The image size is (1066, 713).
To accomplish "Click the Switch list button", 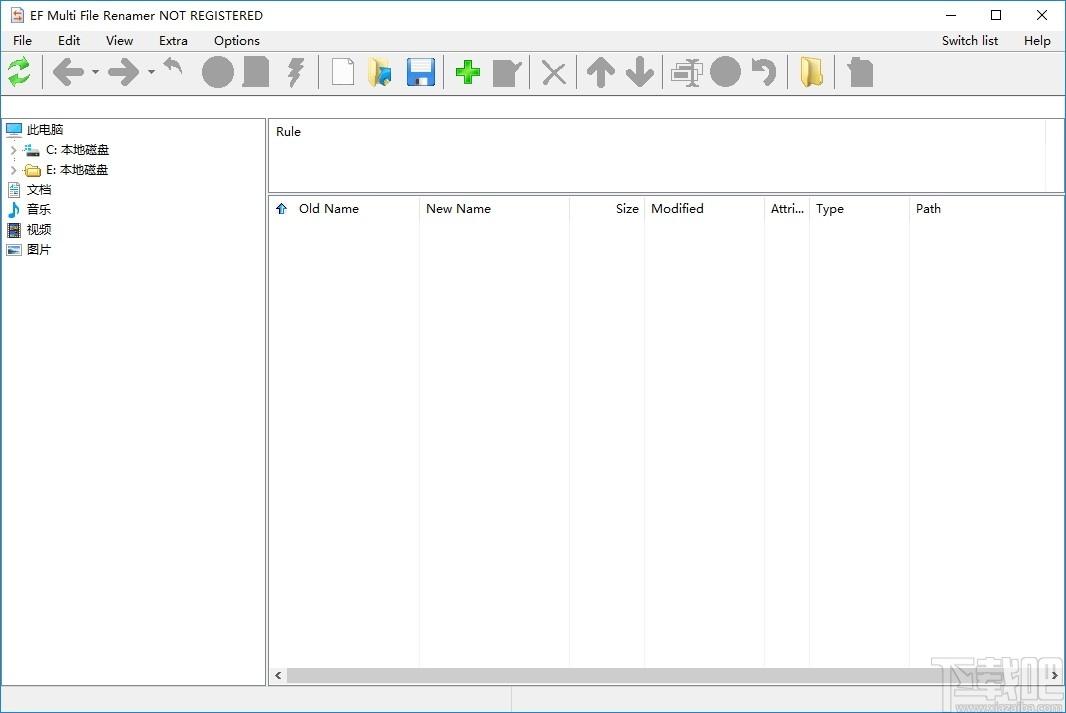I will pos(969,41).
